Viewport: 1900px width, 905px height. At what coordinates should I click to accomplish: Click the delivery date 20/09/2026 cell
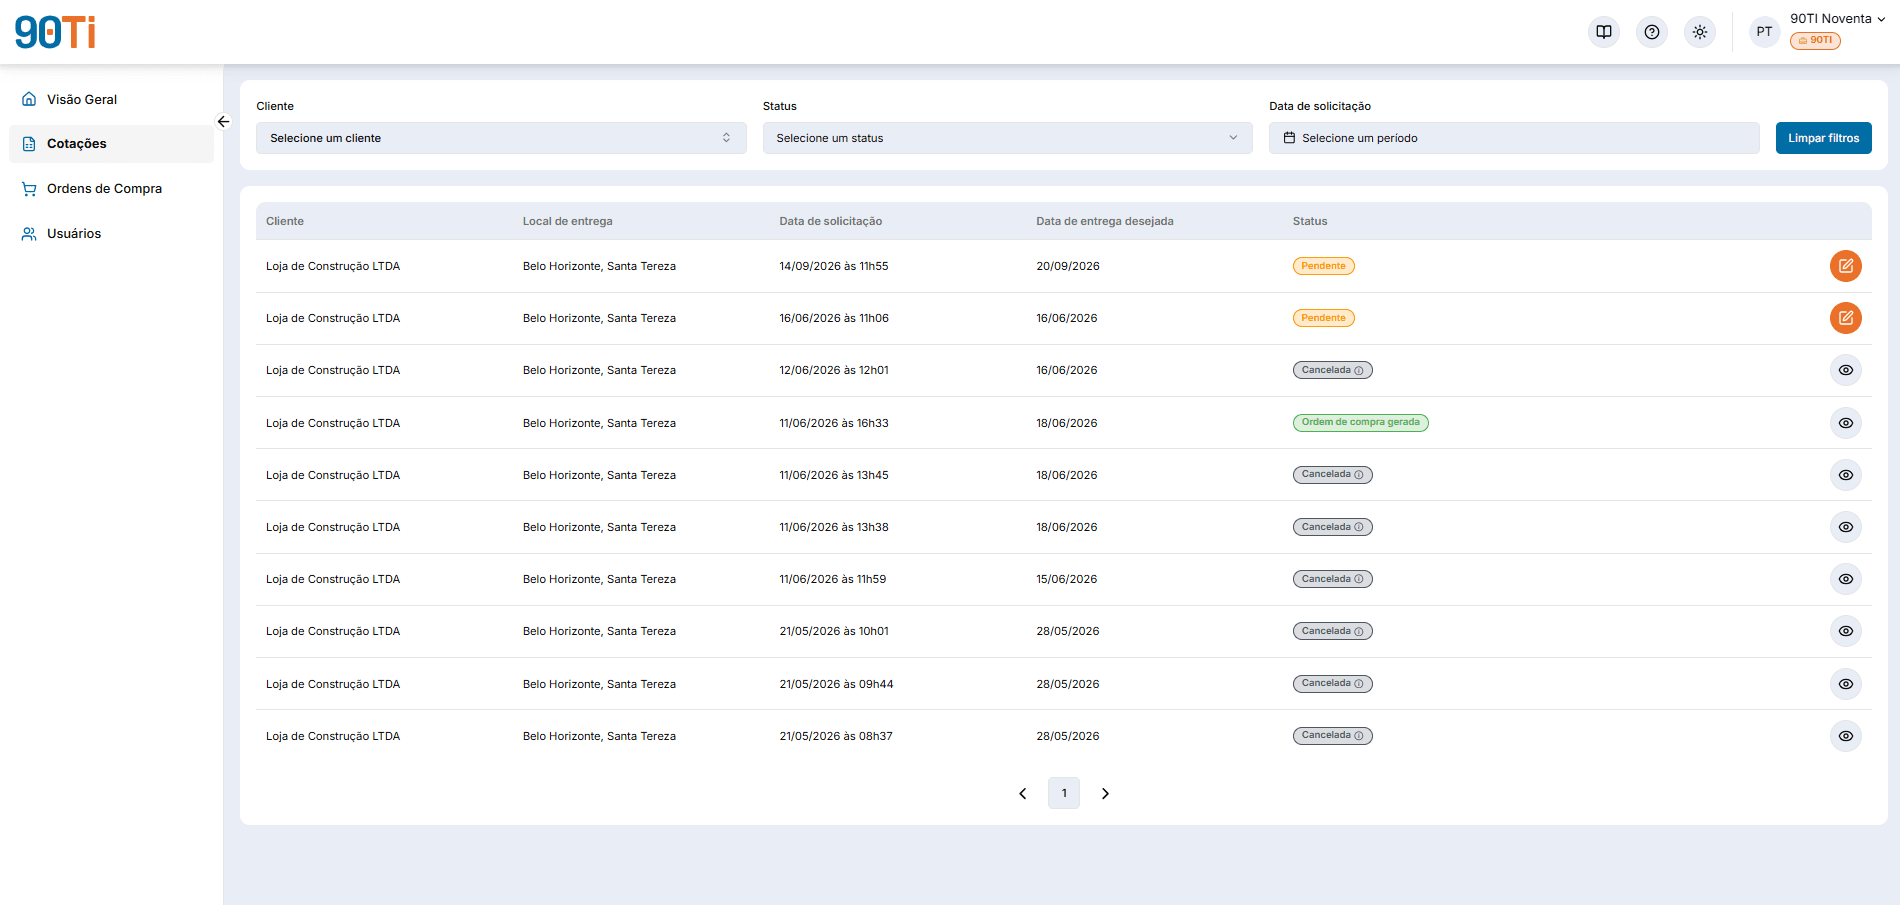[1068, 266]
